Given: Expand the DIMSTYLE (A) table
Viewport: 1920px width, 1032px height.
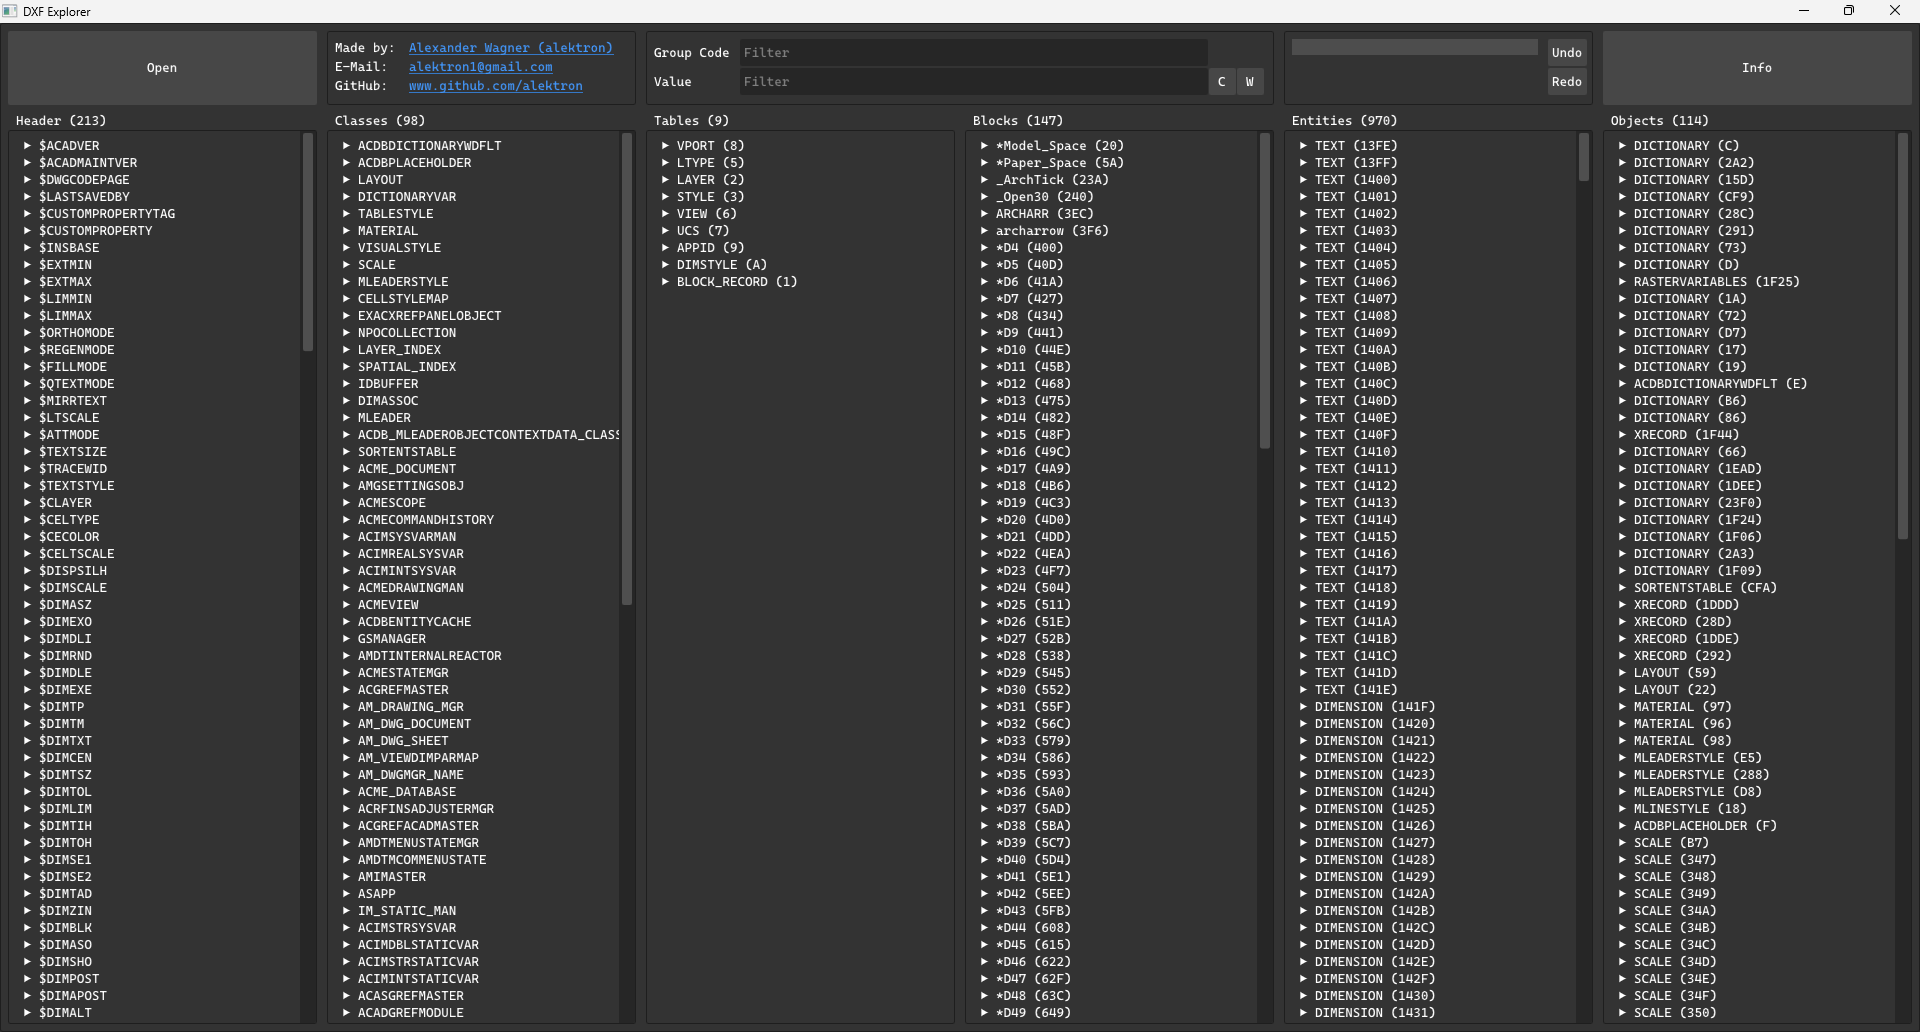Looking at the screenshot, I should [665, 265].
